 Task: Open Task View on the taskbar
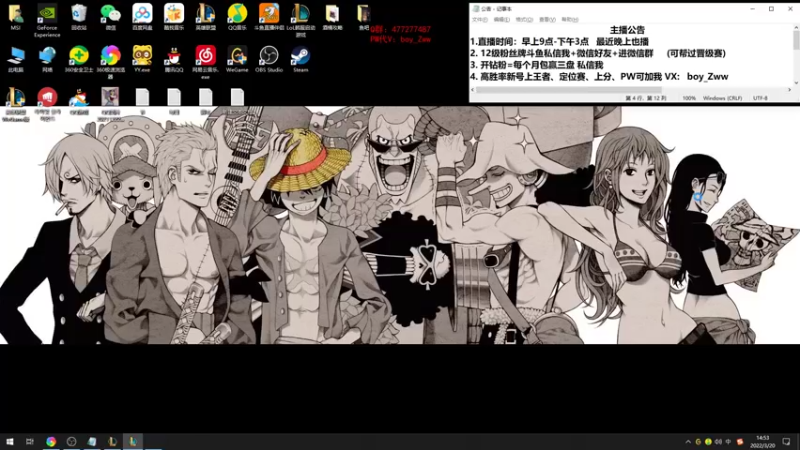point(30,442)
